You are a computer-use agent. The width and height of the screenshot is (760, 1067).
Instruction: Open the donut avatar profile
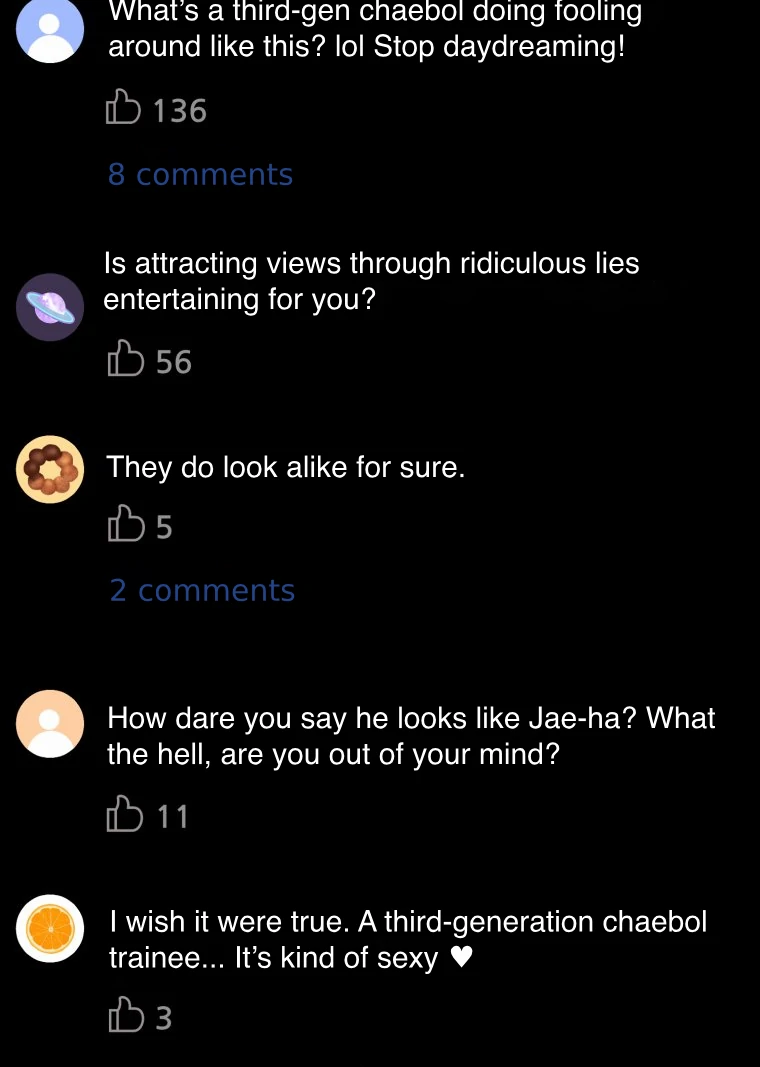(50, 468)
